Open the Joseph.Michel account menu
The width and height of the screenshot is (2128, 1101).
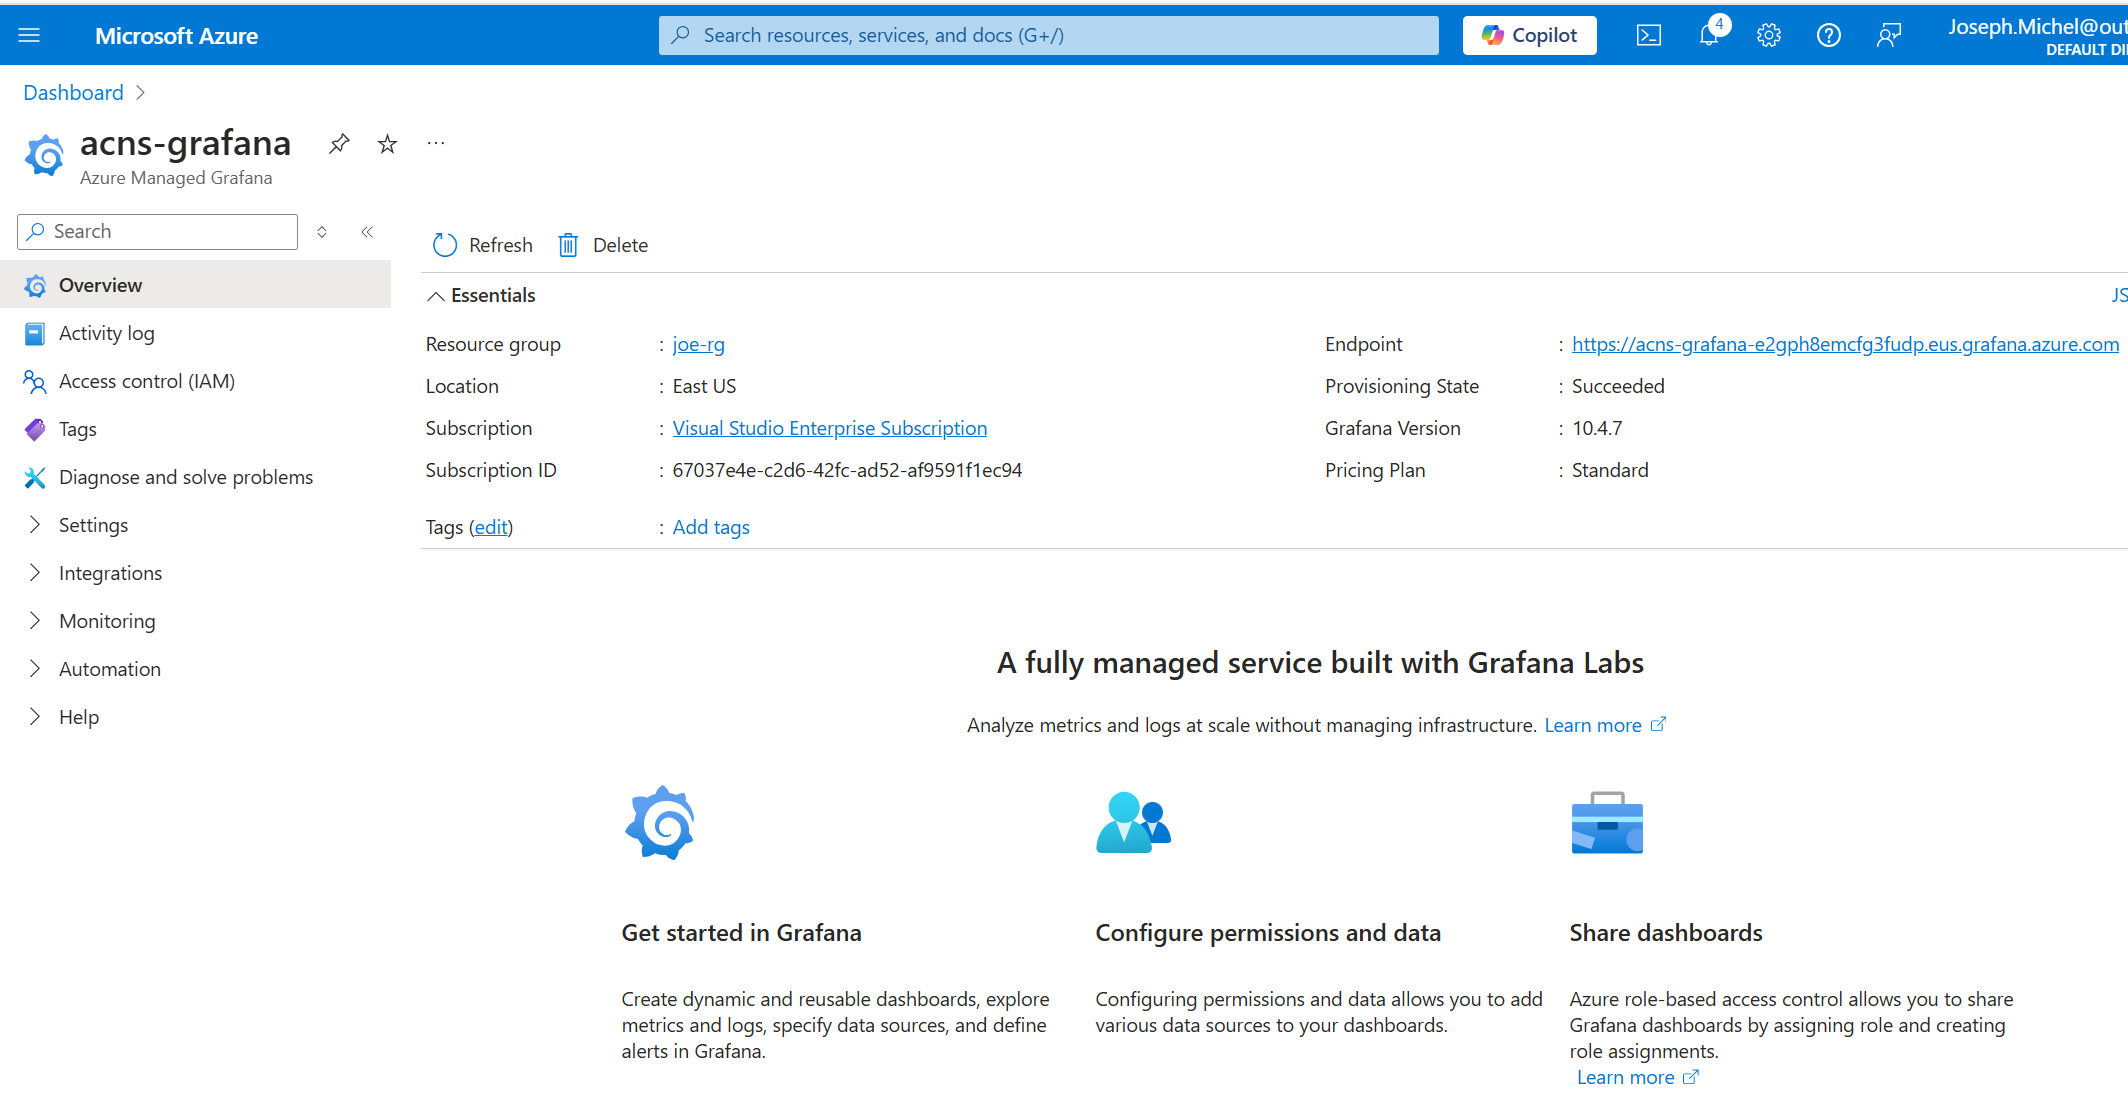click(2037, 36)
